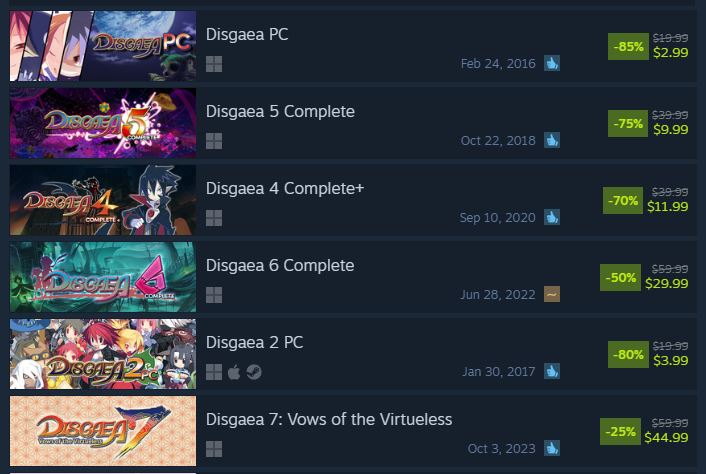Click the $11.99 price of Disgaea 4 Complete+
This screenshot has width=706, height=474.
pyautogui.click(x=668, y=207)
